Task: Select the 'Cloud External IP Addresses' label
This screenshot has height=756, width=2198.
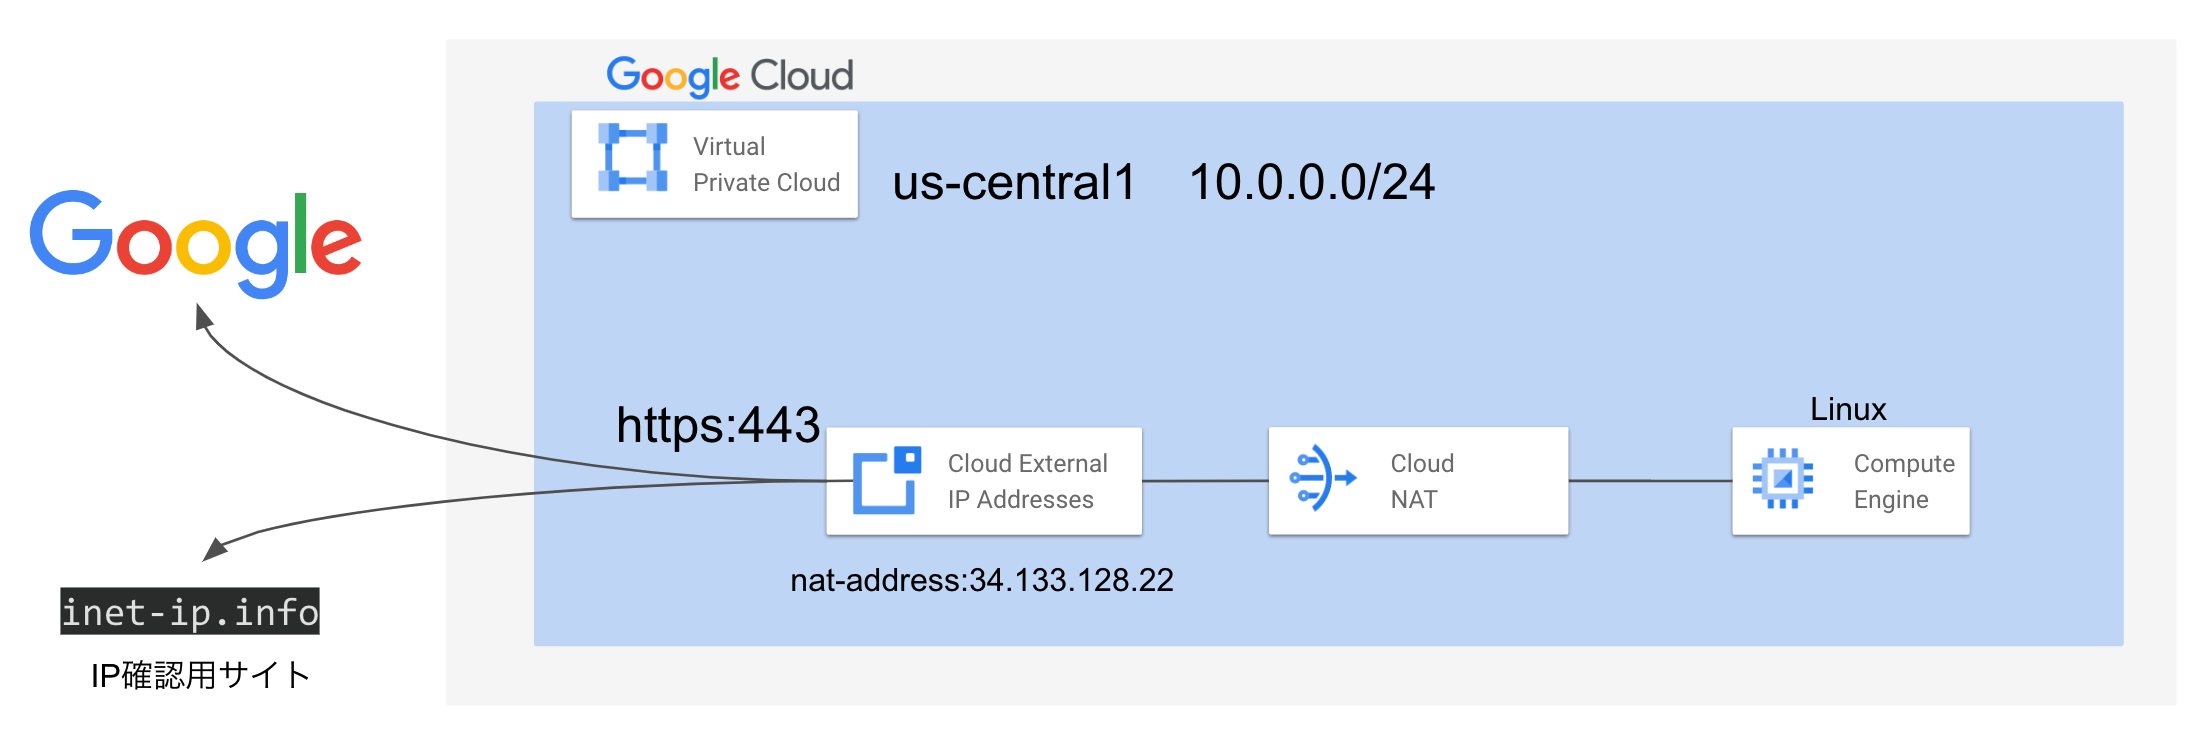Action: [1027, 481]
